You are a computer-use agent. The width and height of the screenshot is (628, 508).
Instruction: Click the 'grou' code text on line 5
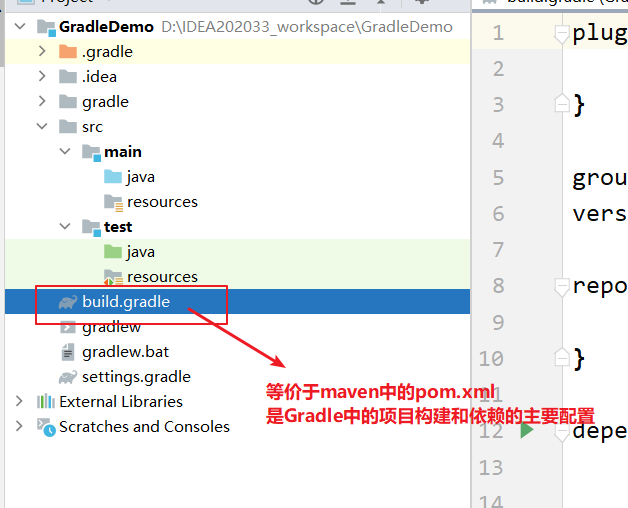tap(600, 179)
